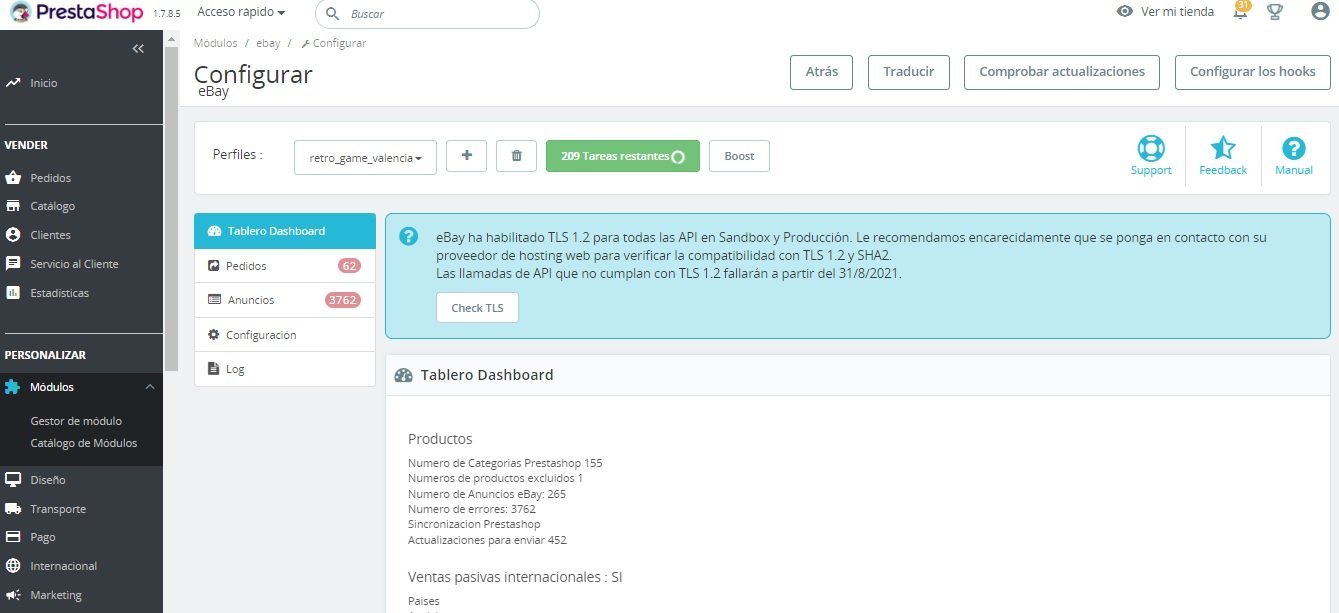This screenshot has height=613, width=1339.
Task: Delete profile with trash icon
Action: pyautogui.click(x=516, y=156)
